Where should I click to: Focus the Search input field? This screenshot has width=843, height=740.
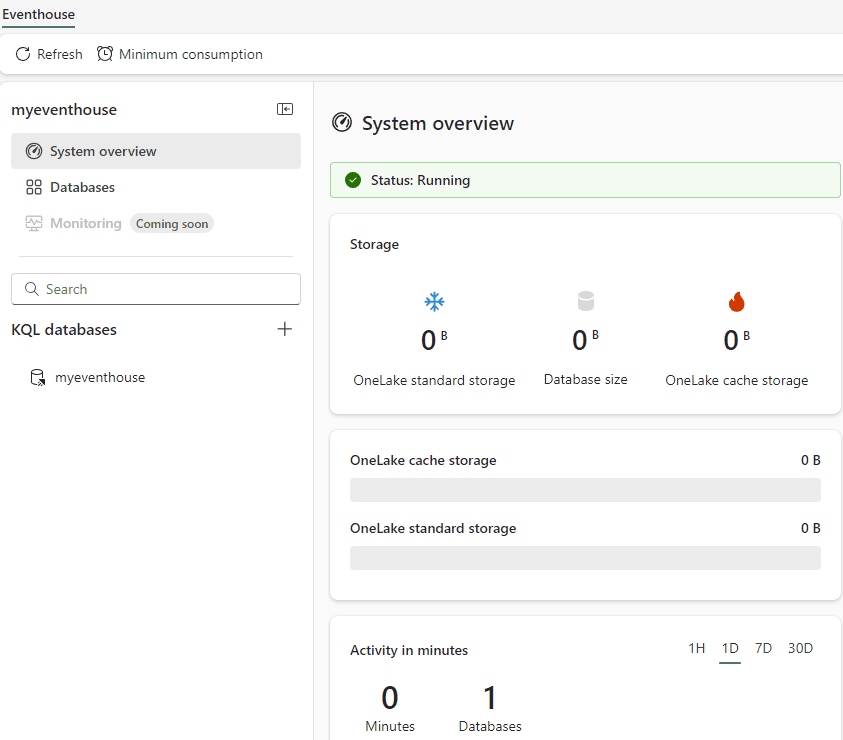point(156,289)
